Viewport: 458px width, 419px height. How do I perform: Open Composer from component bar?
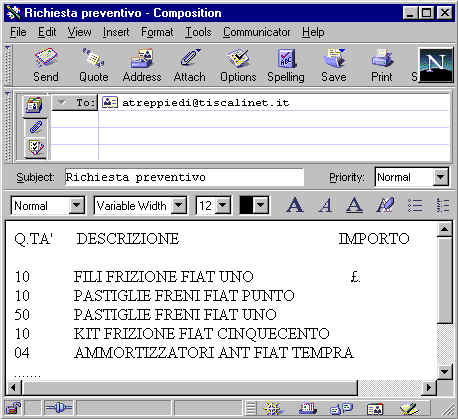(x=409, y=408)
